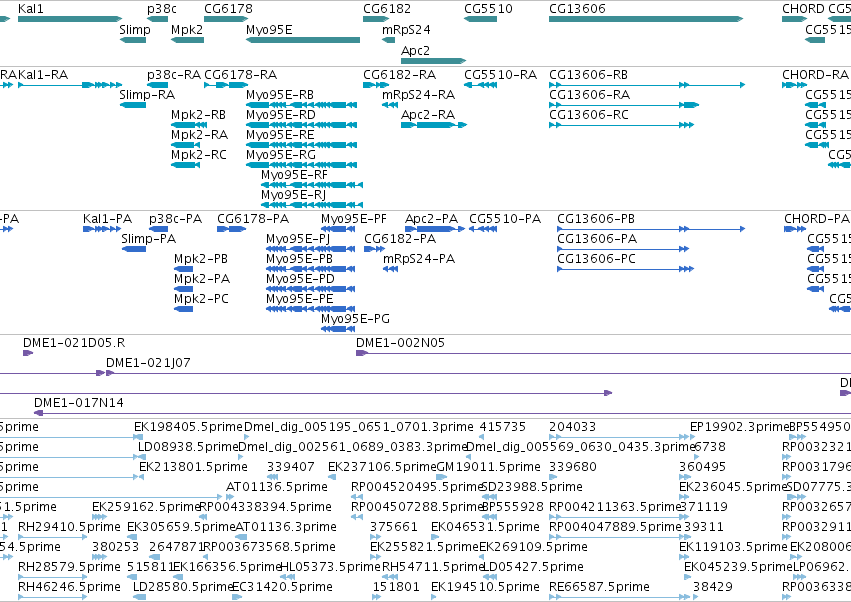Open the Slimp-PA protein label
Image resolution: width=851 pixels, height=602 pixels.
point(149,239)
